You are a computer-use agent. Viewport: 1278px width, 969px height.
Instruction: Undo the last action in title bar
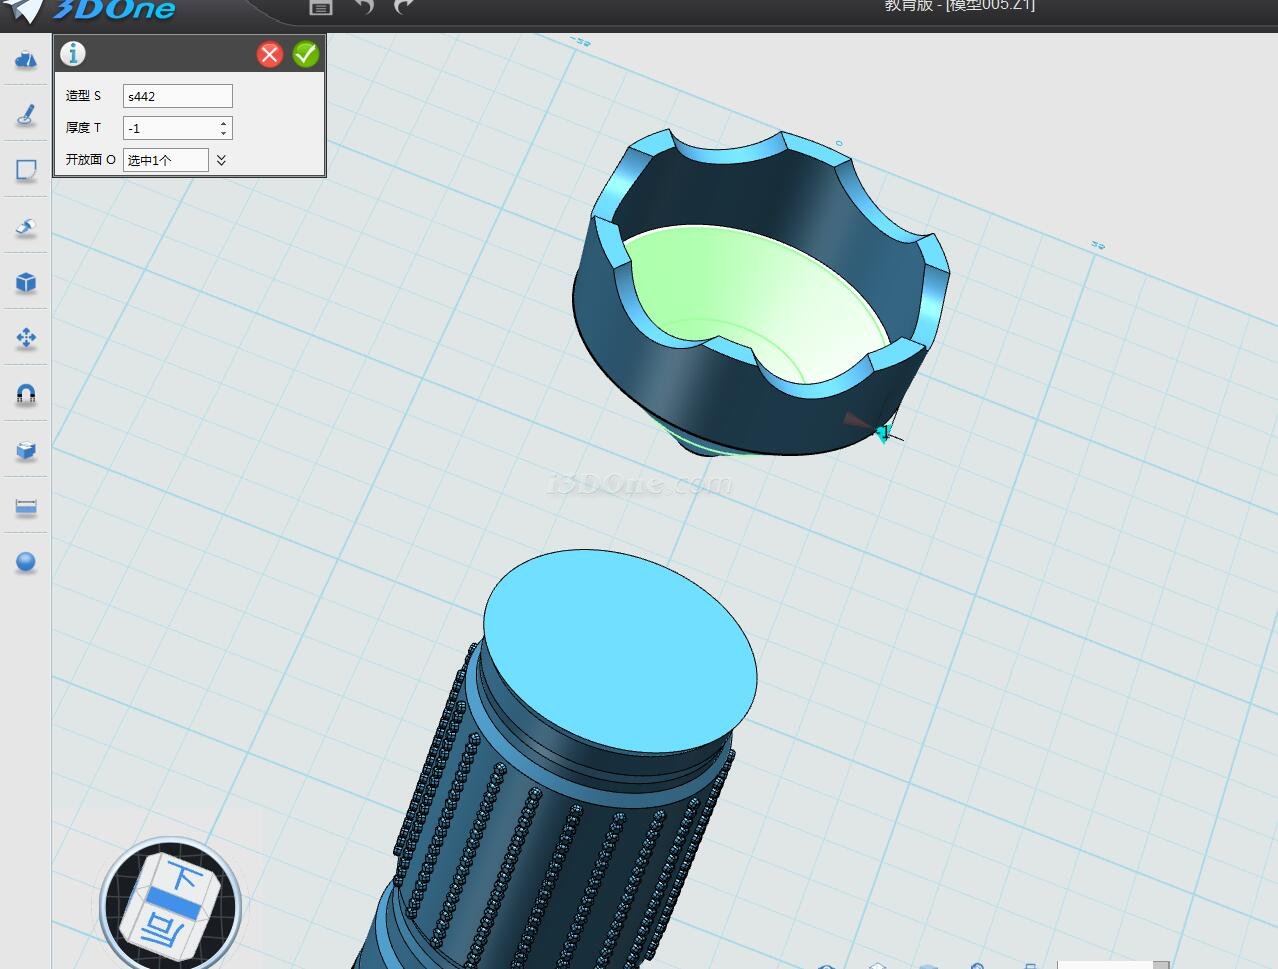[364, 7]
